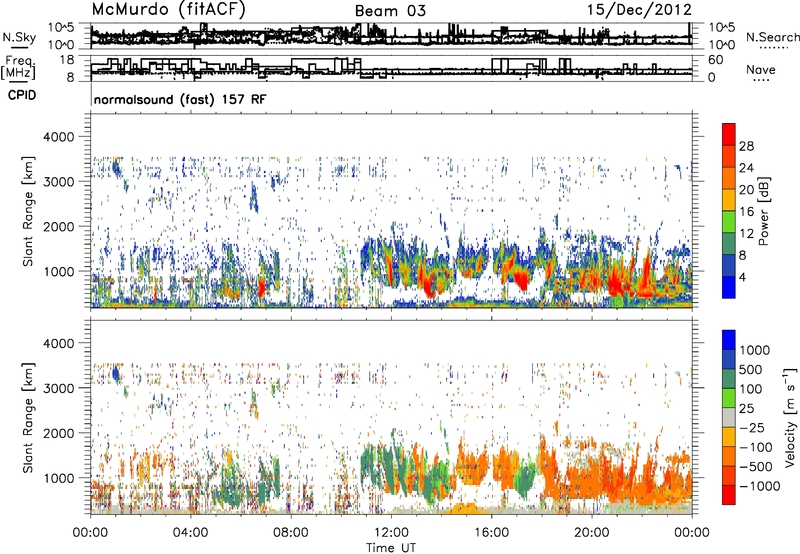Click the '100' label on the Velocity colorbar
The width and height of the screenshot is (800, 554).
click(750, 389)
